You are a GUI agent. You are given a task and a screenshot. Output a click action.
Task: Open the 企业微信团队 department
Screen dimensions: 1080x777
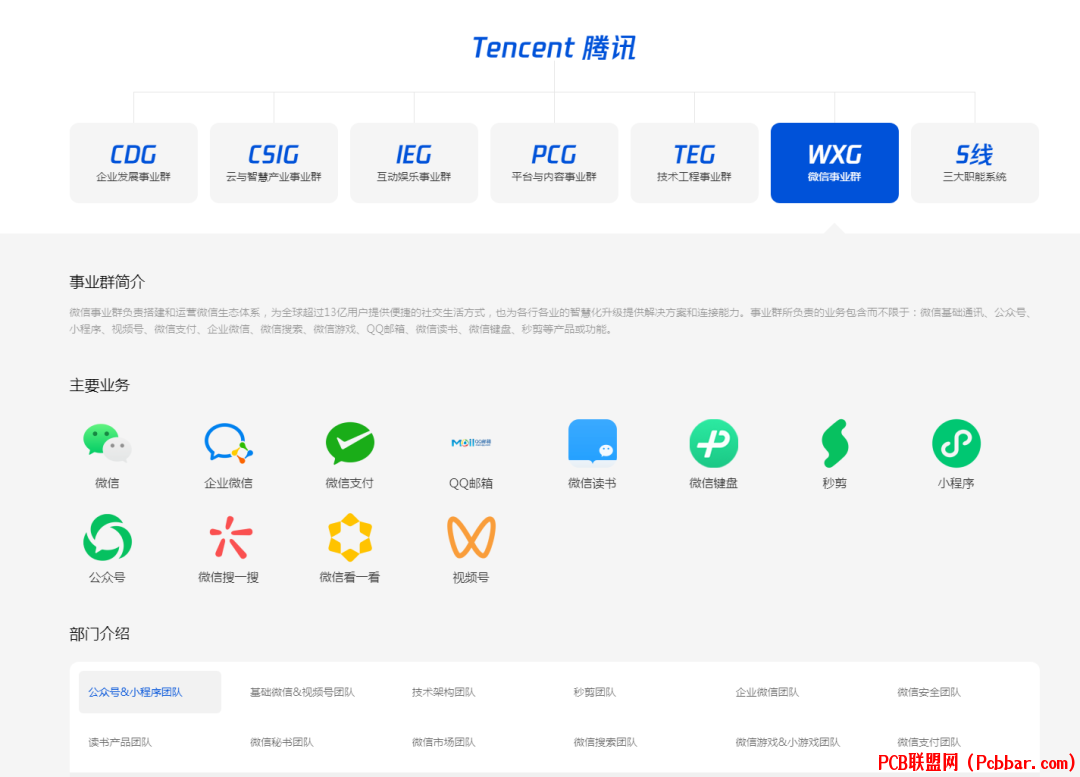click(x=767, y=692)
